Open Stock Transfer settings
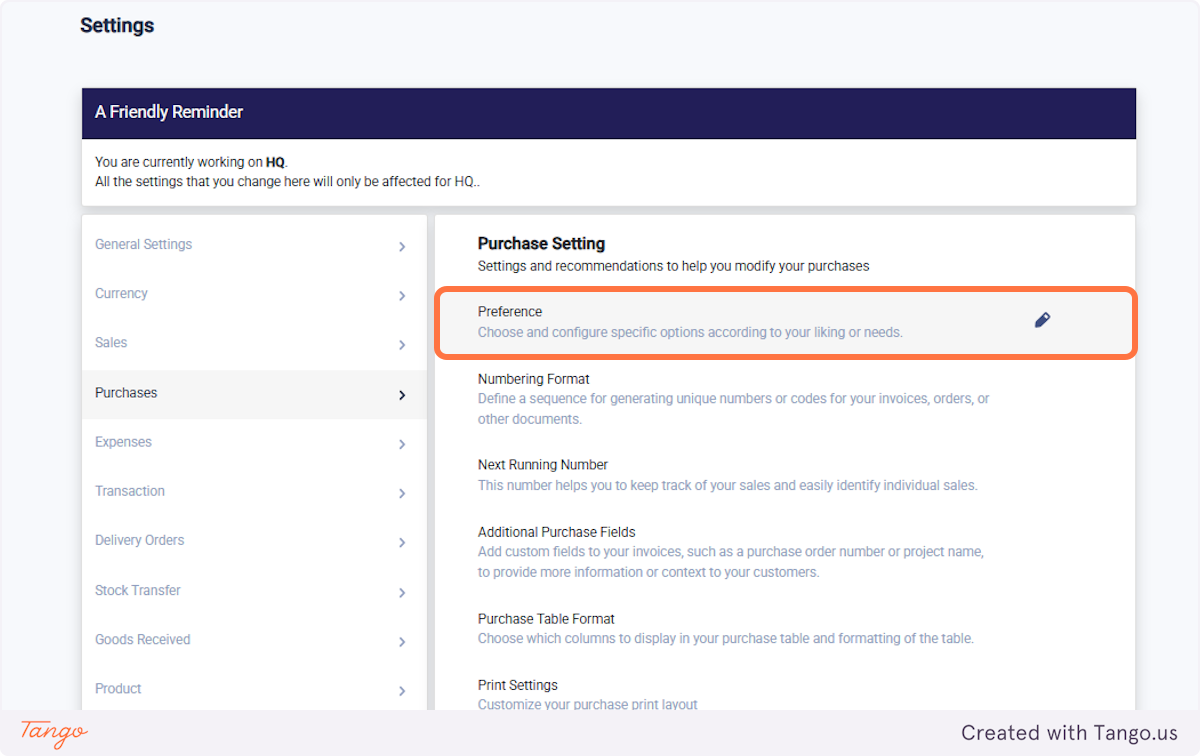Screen dimensions: 1200x756 click(x=254, y=591)
